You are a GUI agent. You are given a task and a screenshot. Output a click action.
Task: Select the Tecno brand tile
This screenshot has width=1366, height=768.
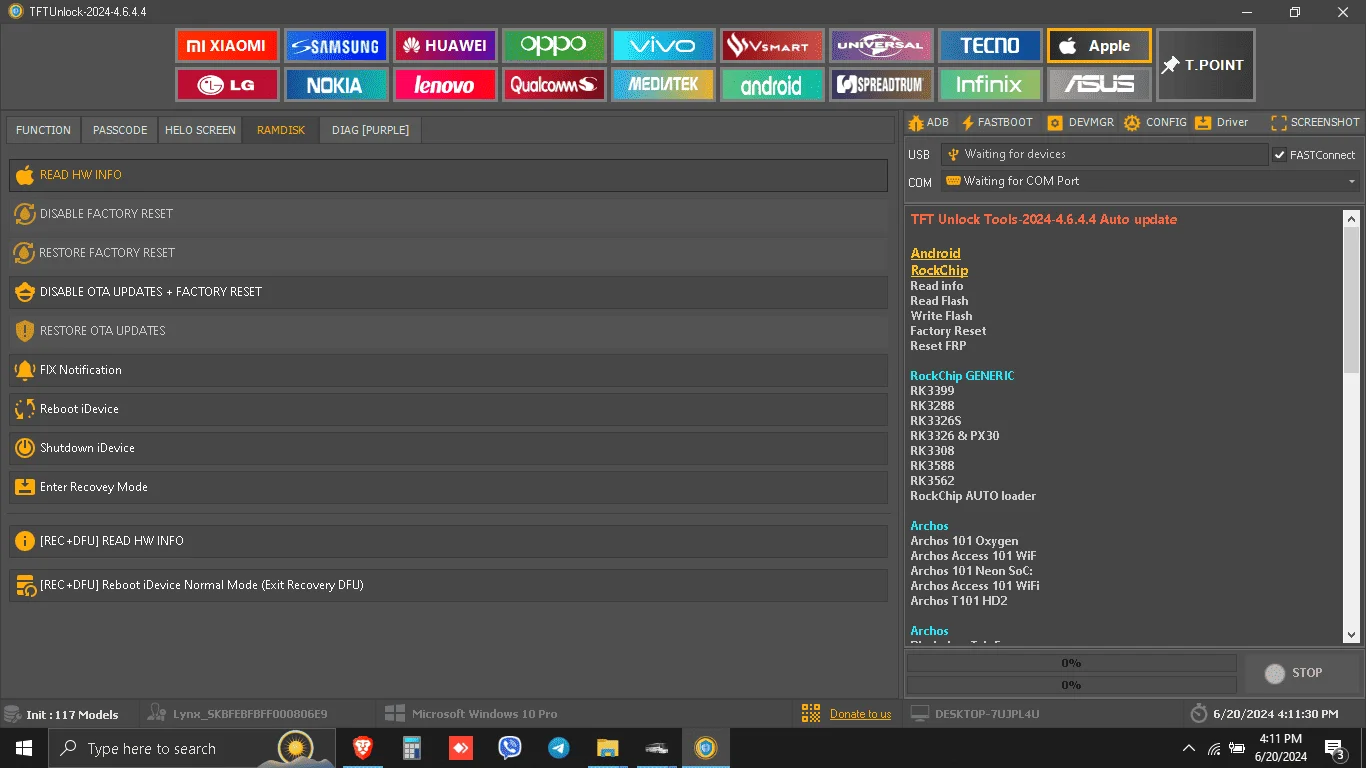(x=990, y=46)
